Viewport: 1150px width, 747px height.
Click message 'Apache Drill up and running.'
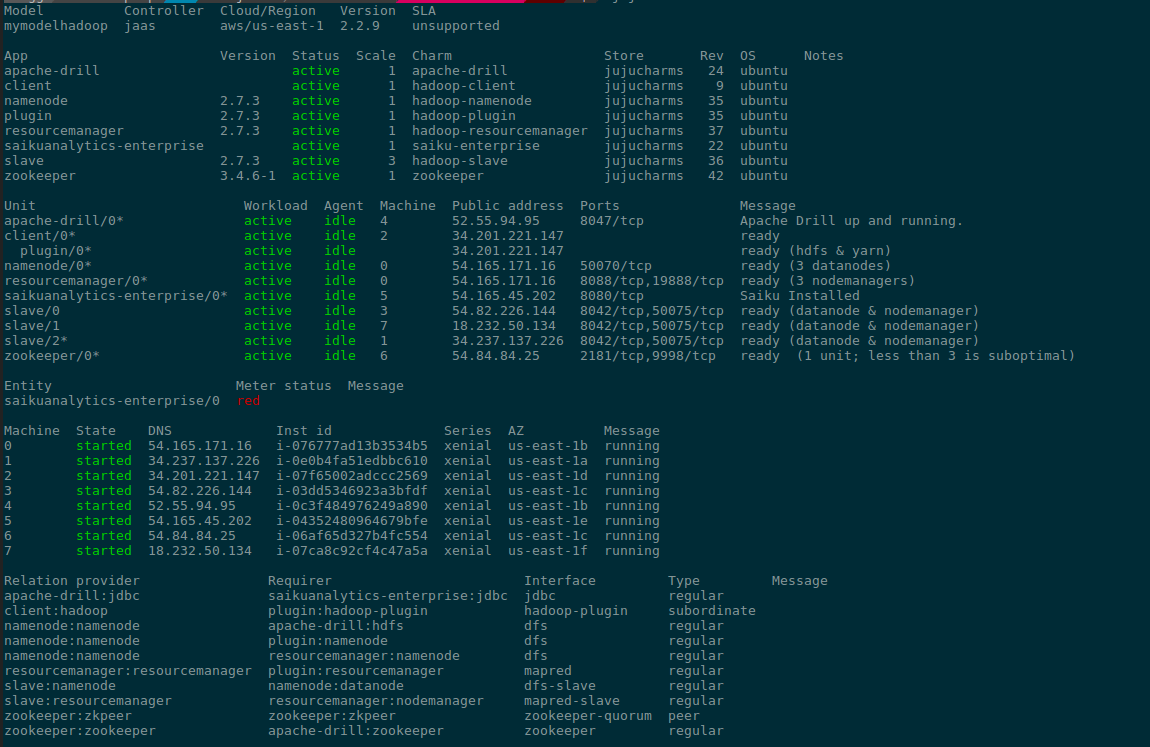(x=851, y=221)
